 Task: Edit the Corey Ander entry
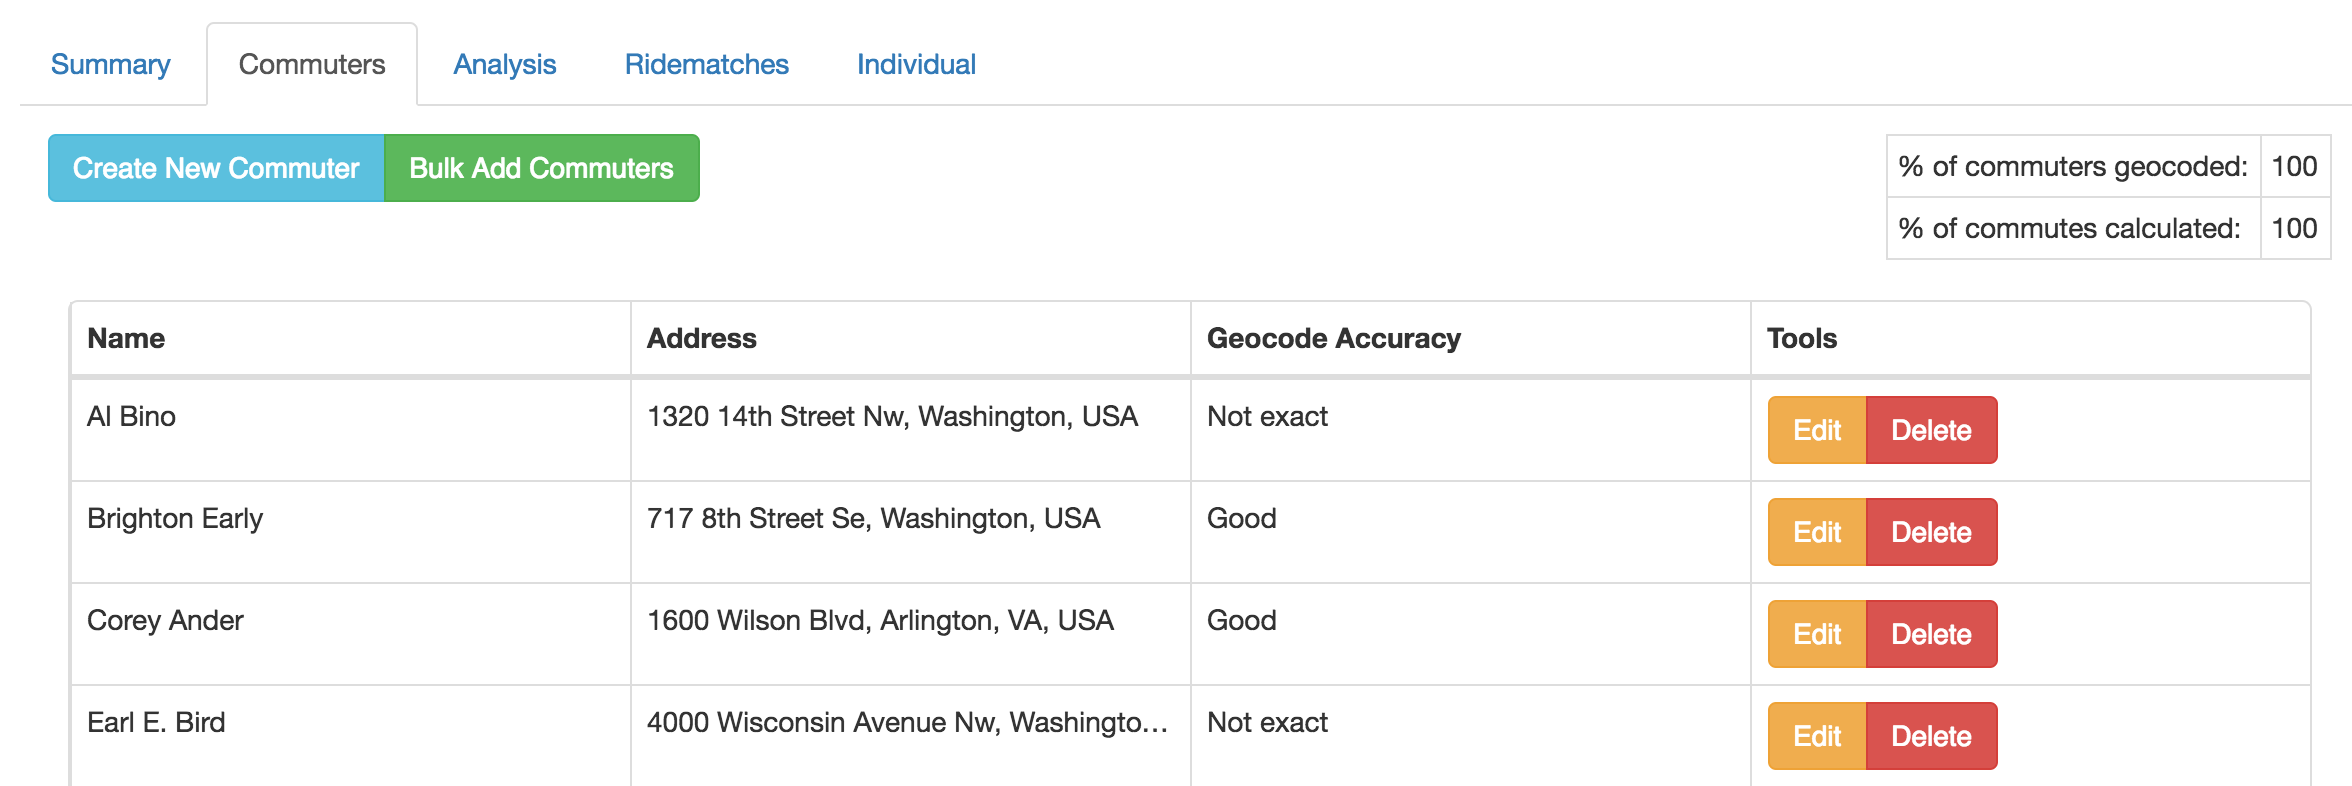(x=1817, y=634)
